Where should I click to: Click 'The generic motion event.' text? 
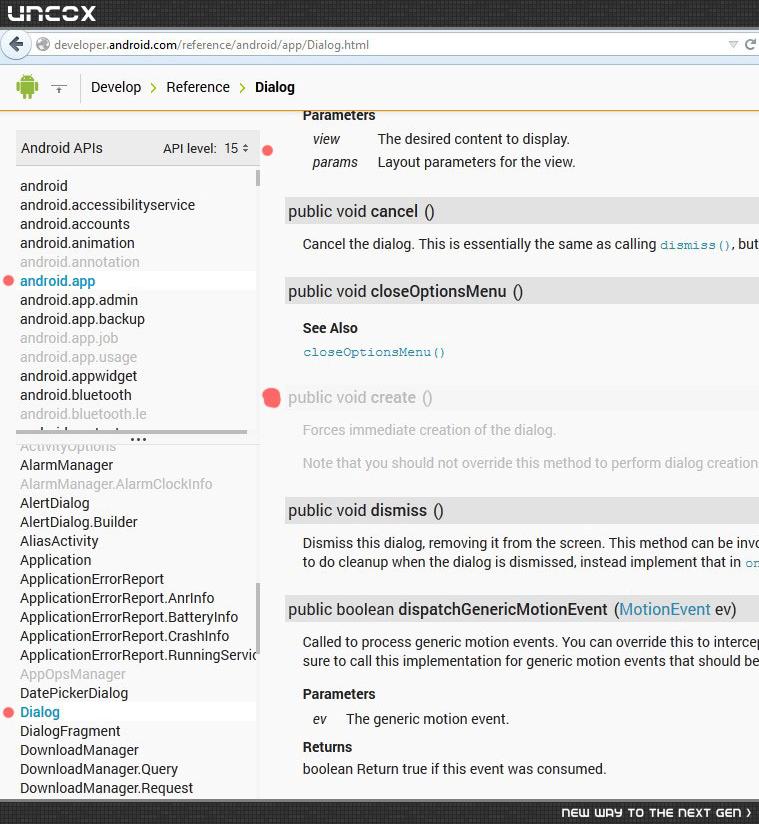point(427,719)
